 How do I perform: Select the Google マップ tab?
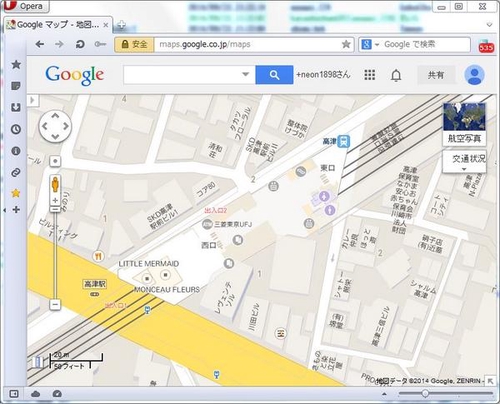[x=57, y=25]
